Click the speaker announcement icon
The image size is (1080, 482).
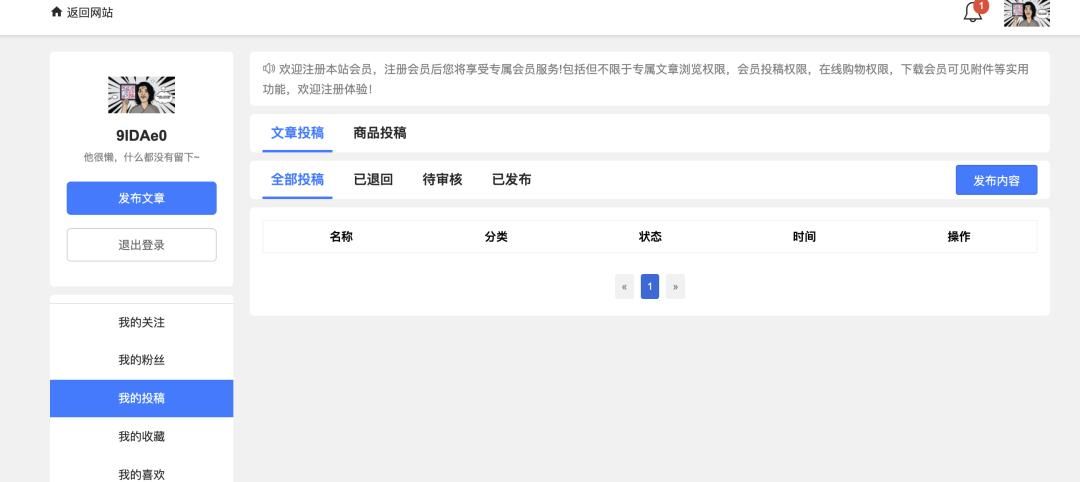coord(269,69)
